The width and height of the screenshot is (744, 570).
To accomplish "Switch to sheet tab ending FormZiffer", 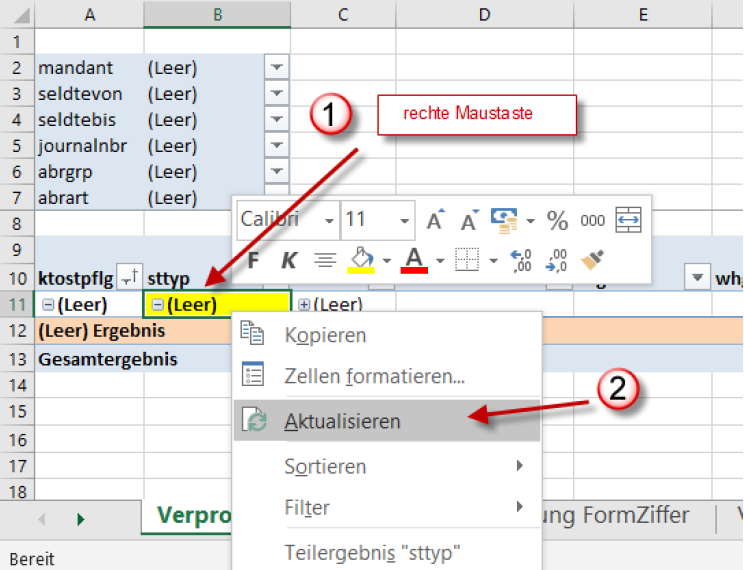I will (x=628, y=516).
